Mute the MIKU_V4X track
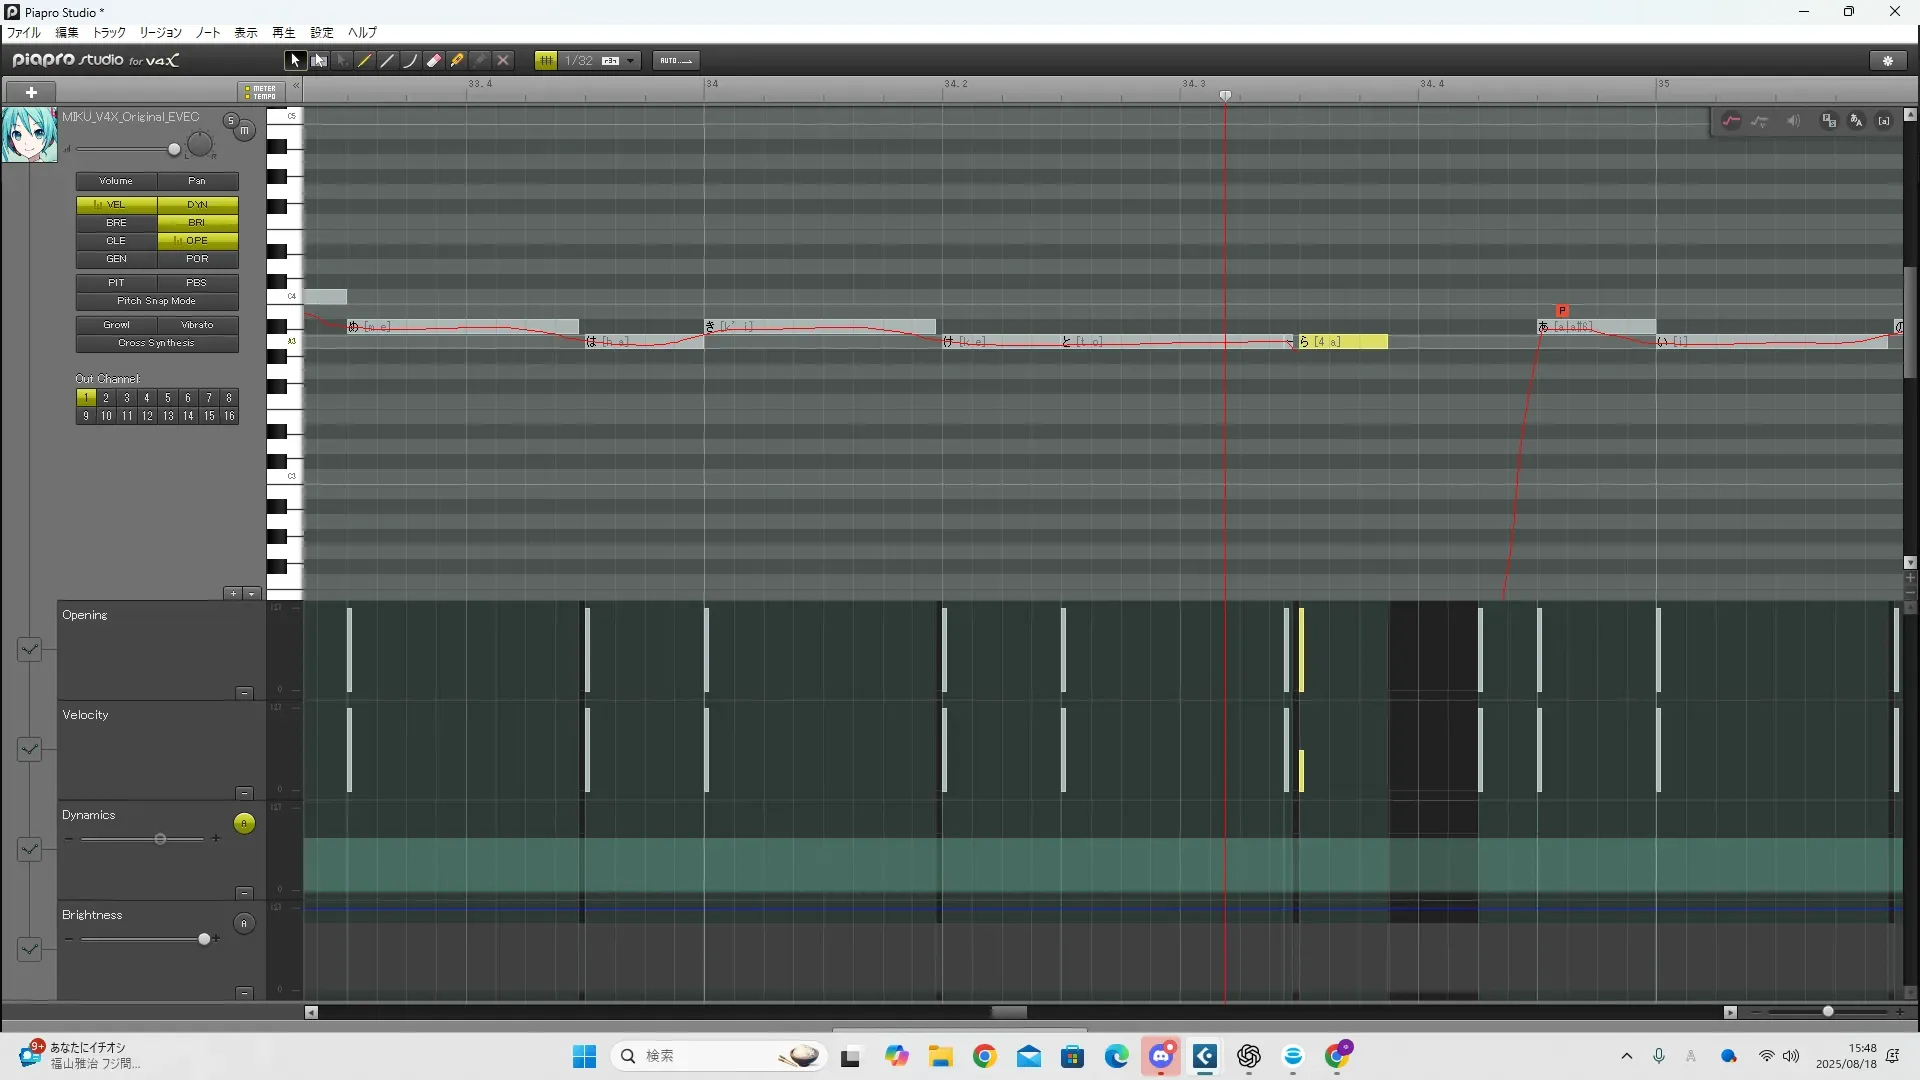The width and height of the screenshot is (1920, 1080). (x=244, y=131)
